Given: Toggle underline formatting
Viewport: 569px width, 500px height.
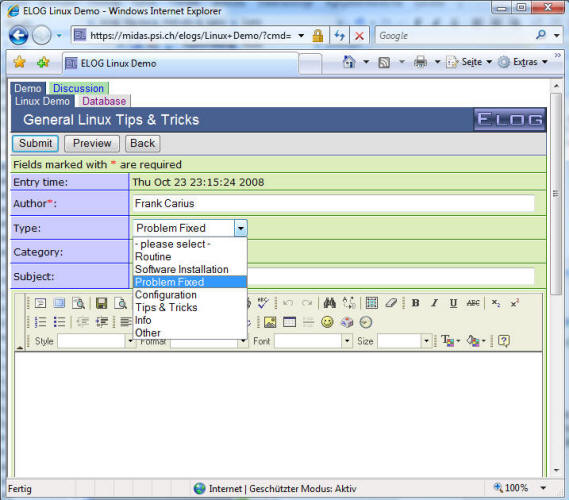Looking at the screenshot, I should coord(453,303).
